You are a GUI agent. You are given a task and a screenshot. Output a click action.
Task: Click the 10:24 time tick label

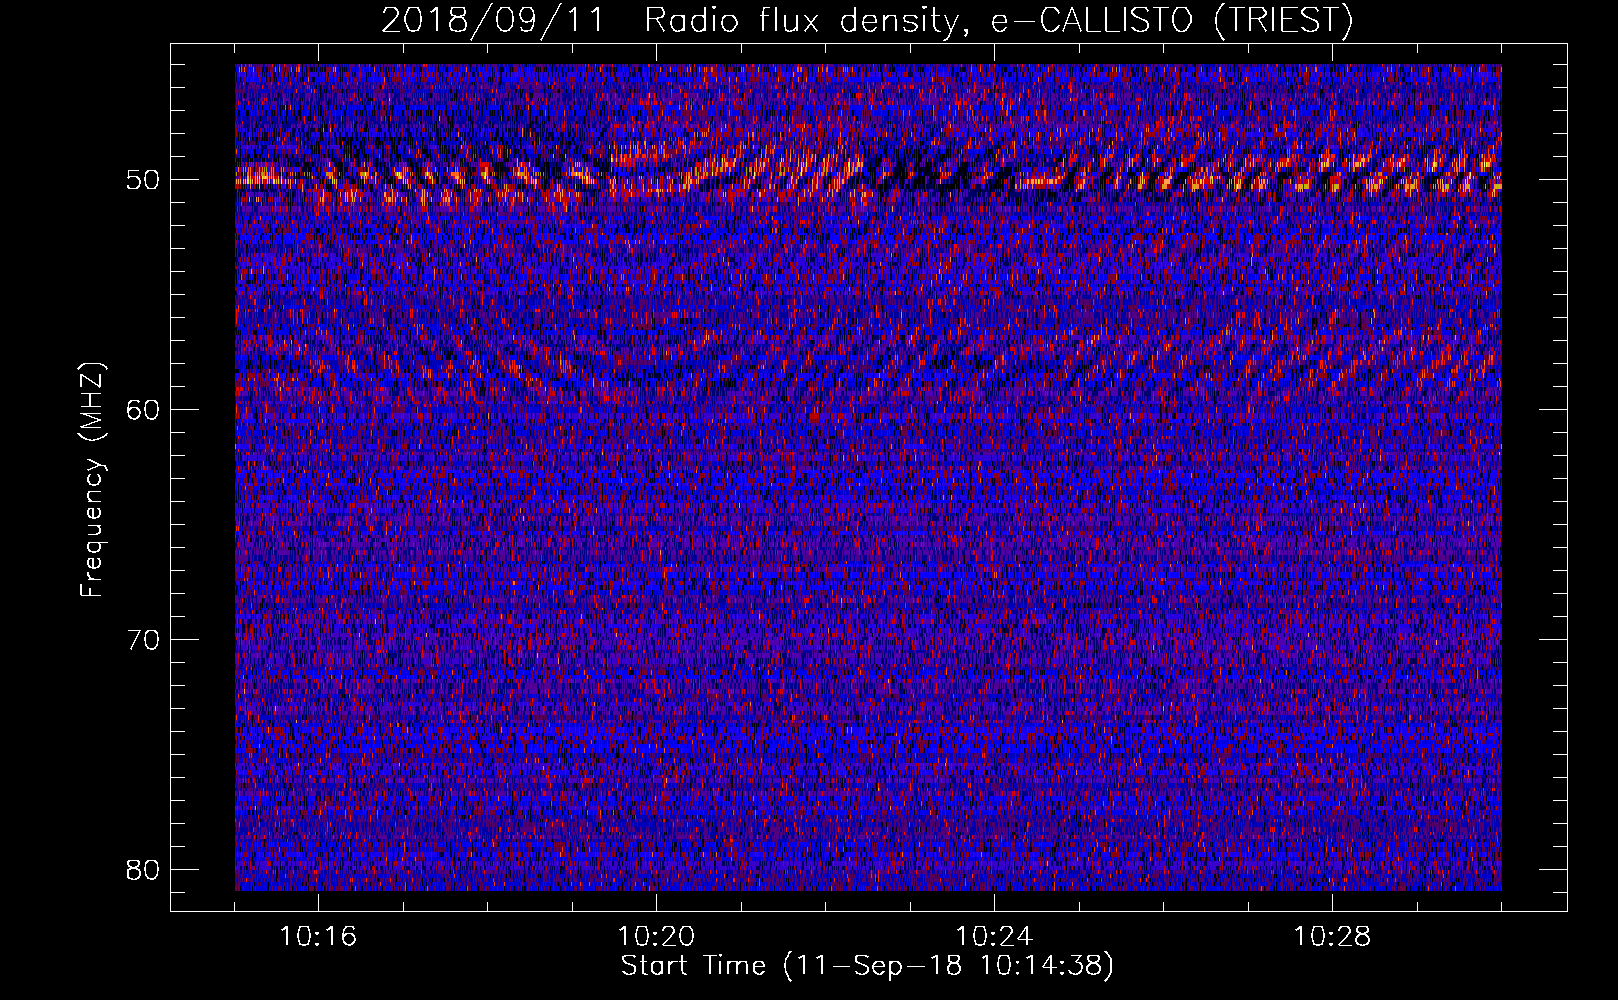(x=994, y=937)
